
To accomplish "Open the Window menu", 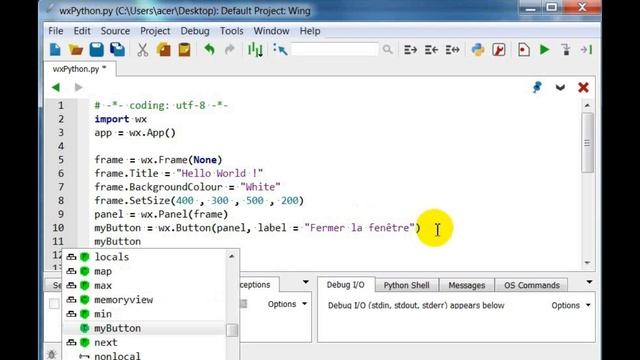I will (x=271, y=31).
